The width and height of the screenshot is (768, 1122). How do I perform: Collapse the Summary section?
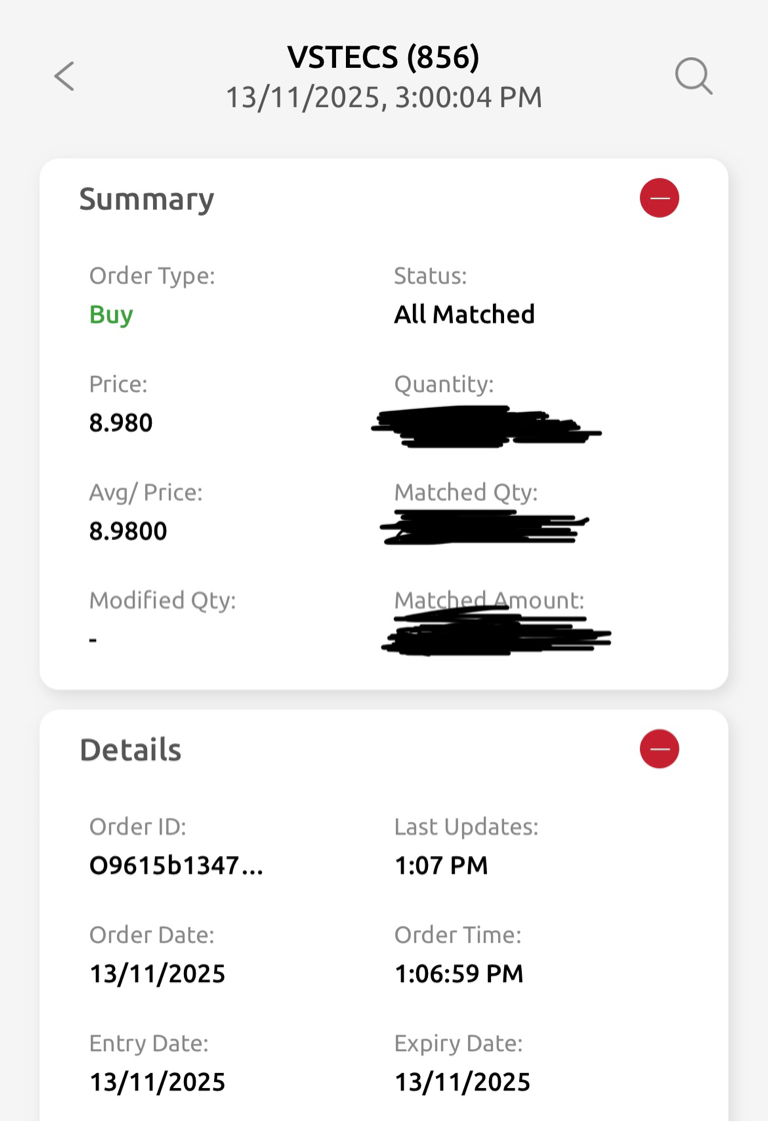(x=659, y=198)
